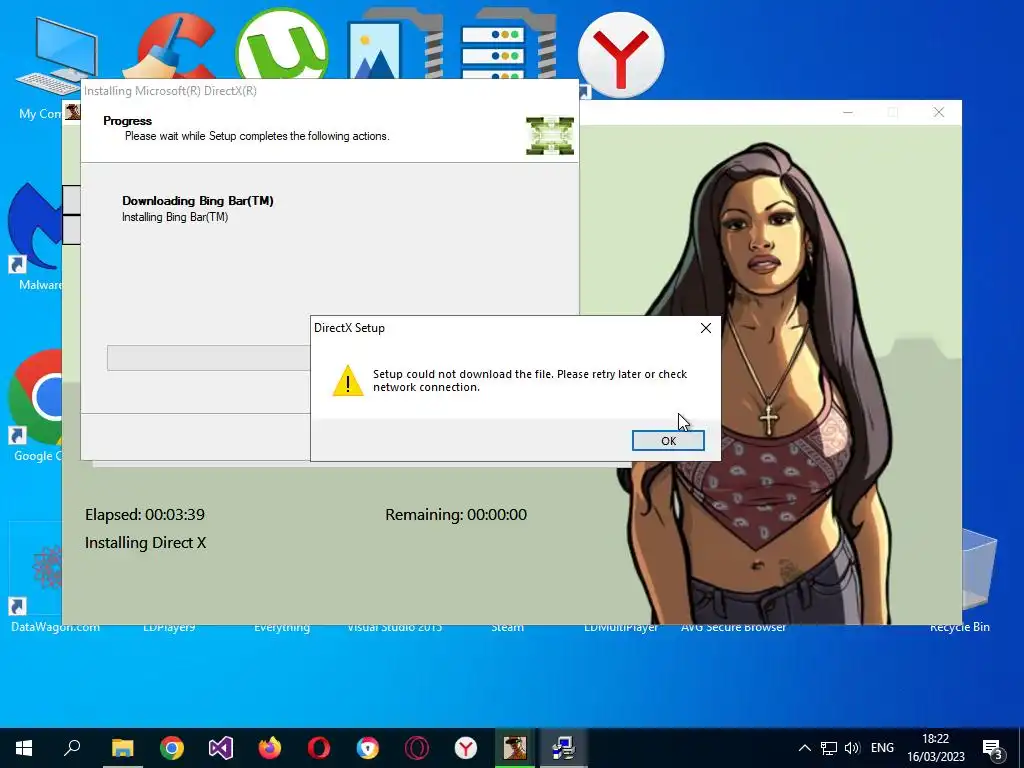
Task: Open the Yandex Browser desktop icon
Action: tap(621, 56)
